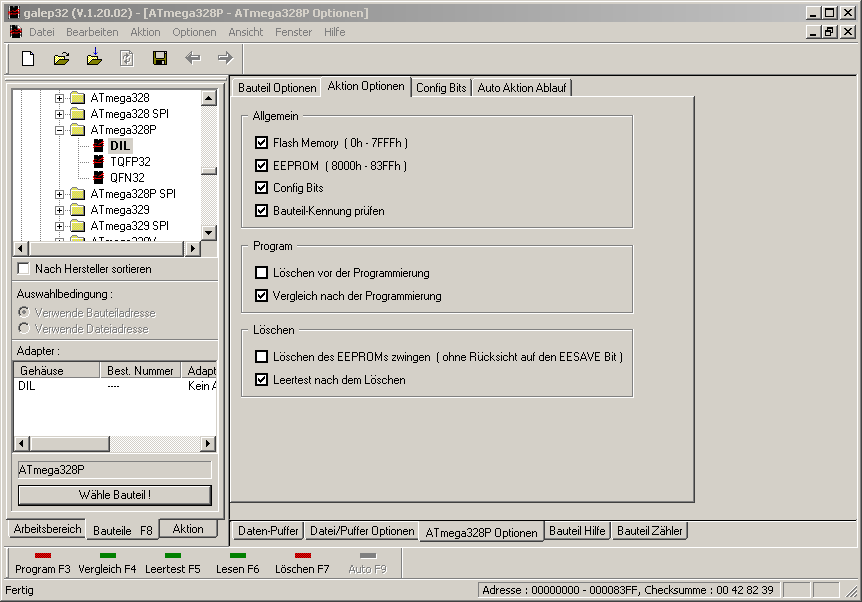Open the Ansicht menu

[246, 32]
